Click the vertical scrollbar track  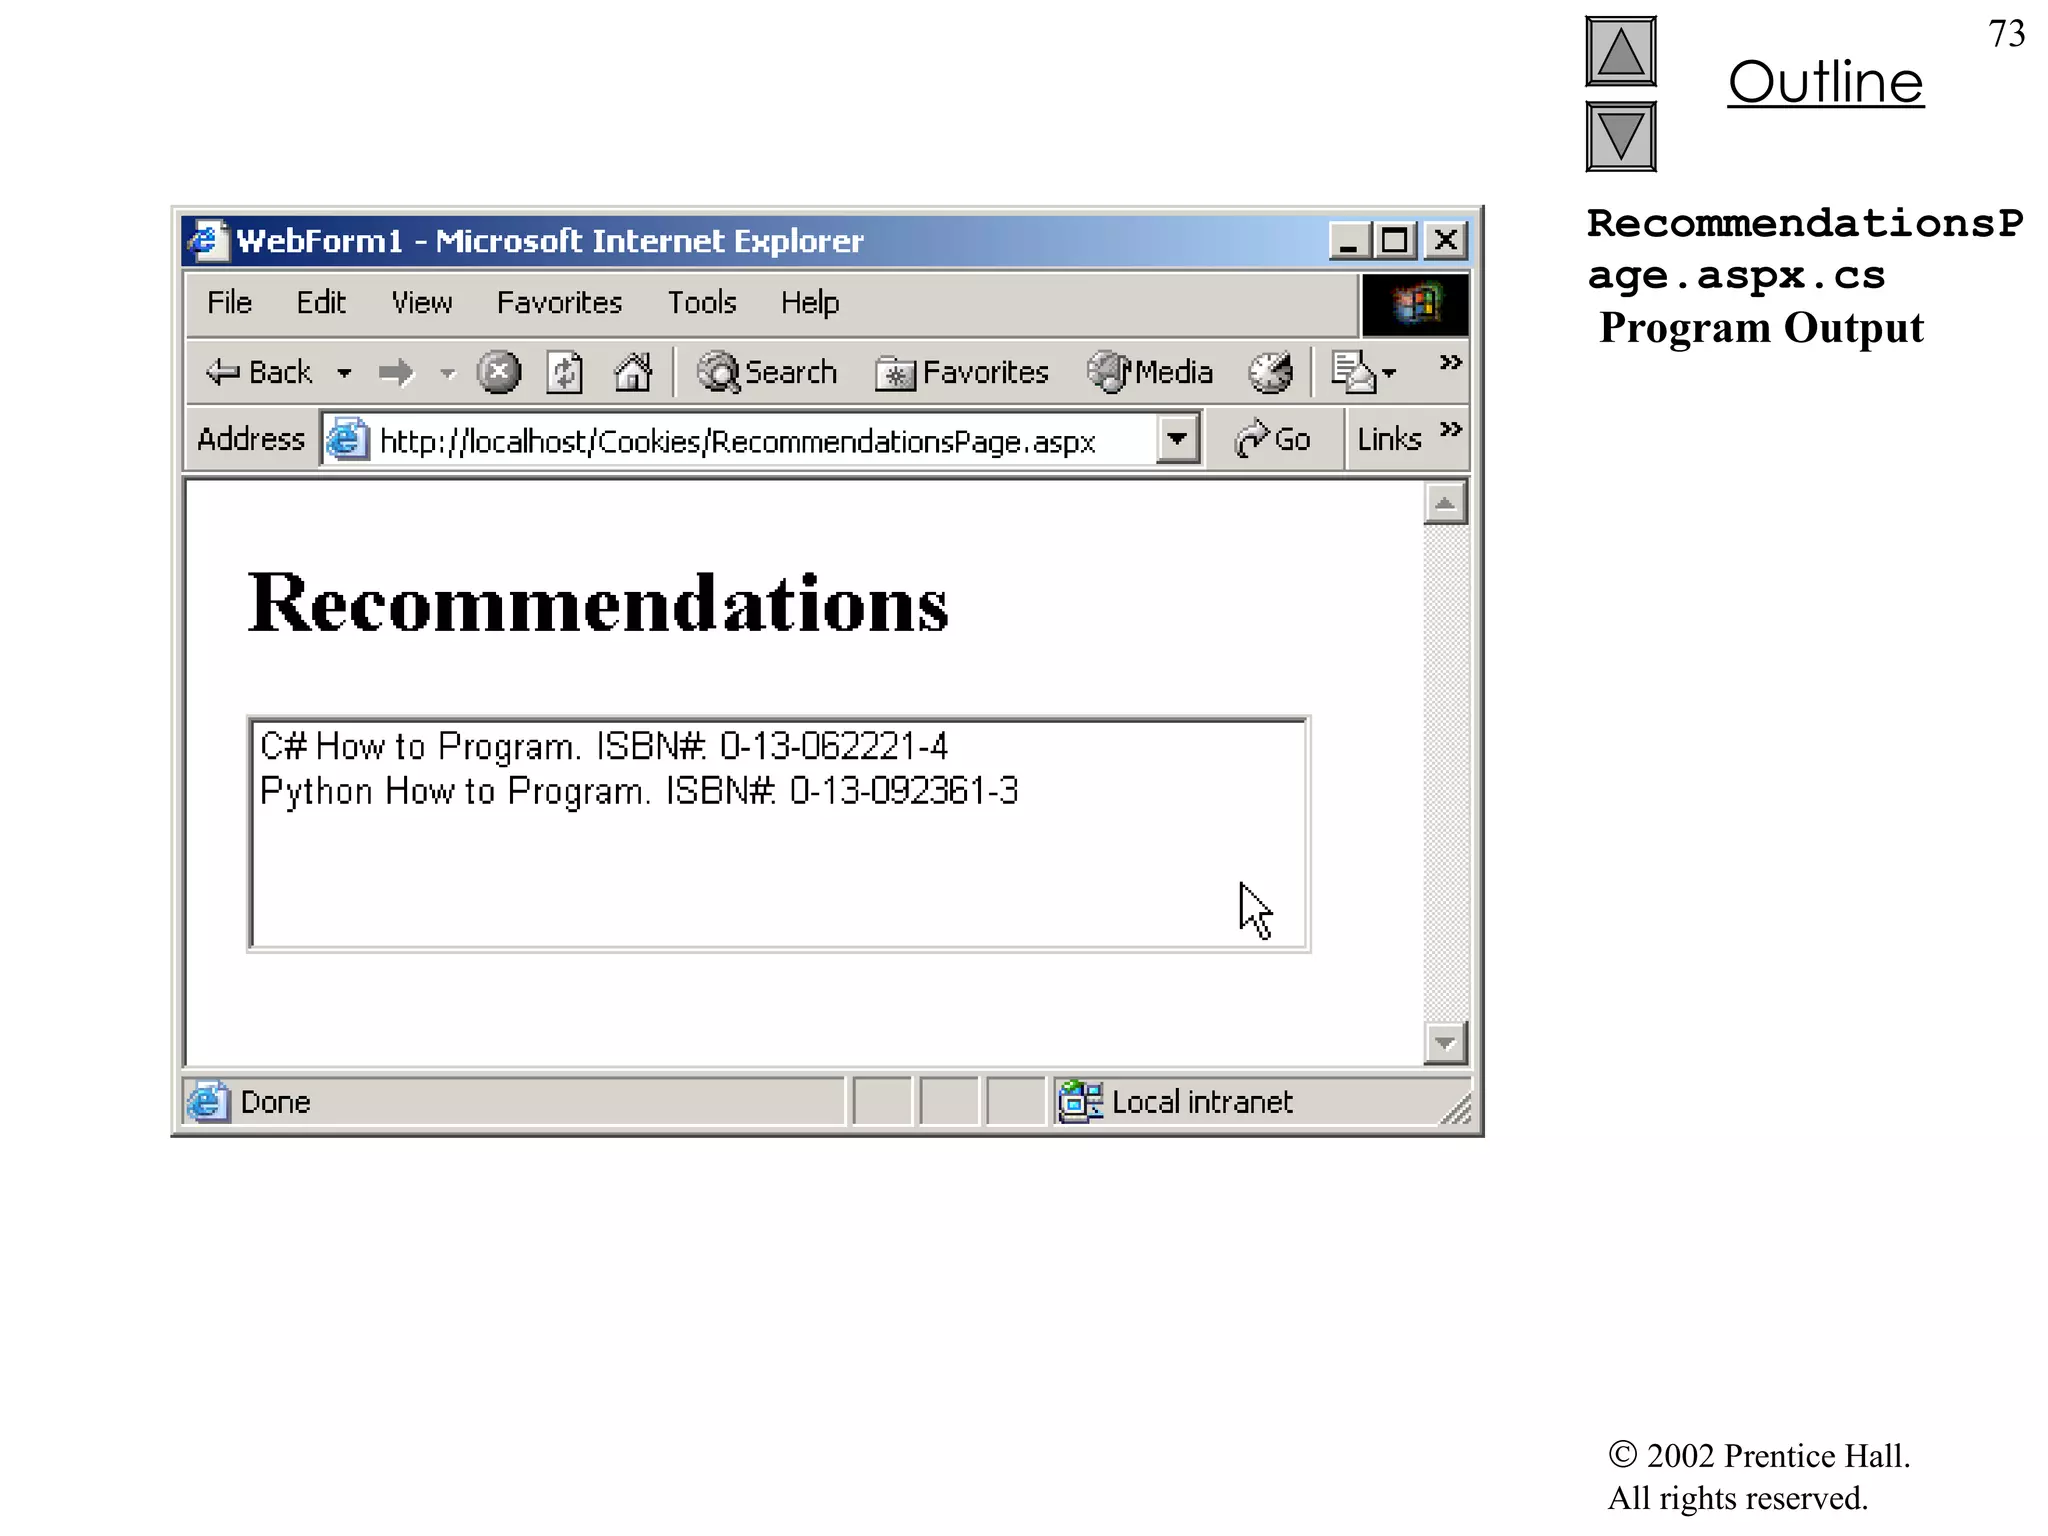pos(1445,773)
